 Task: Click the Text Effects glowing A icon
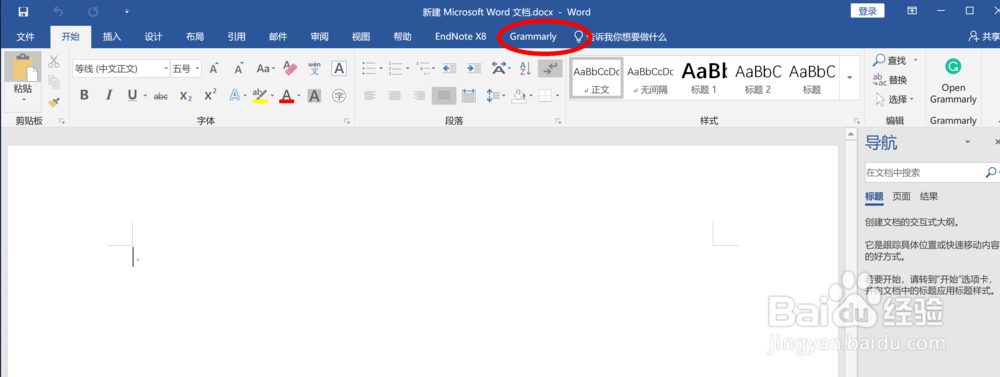pyautogui.click(x=234, y=96)
